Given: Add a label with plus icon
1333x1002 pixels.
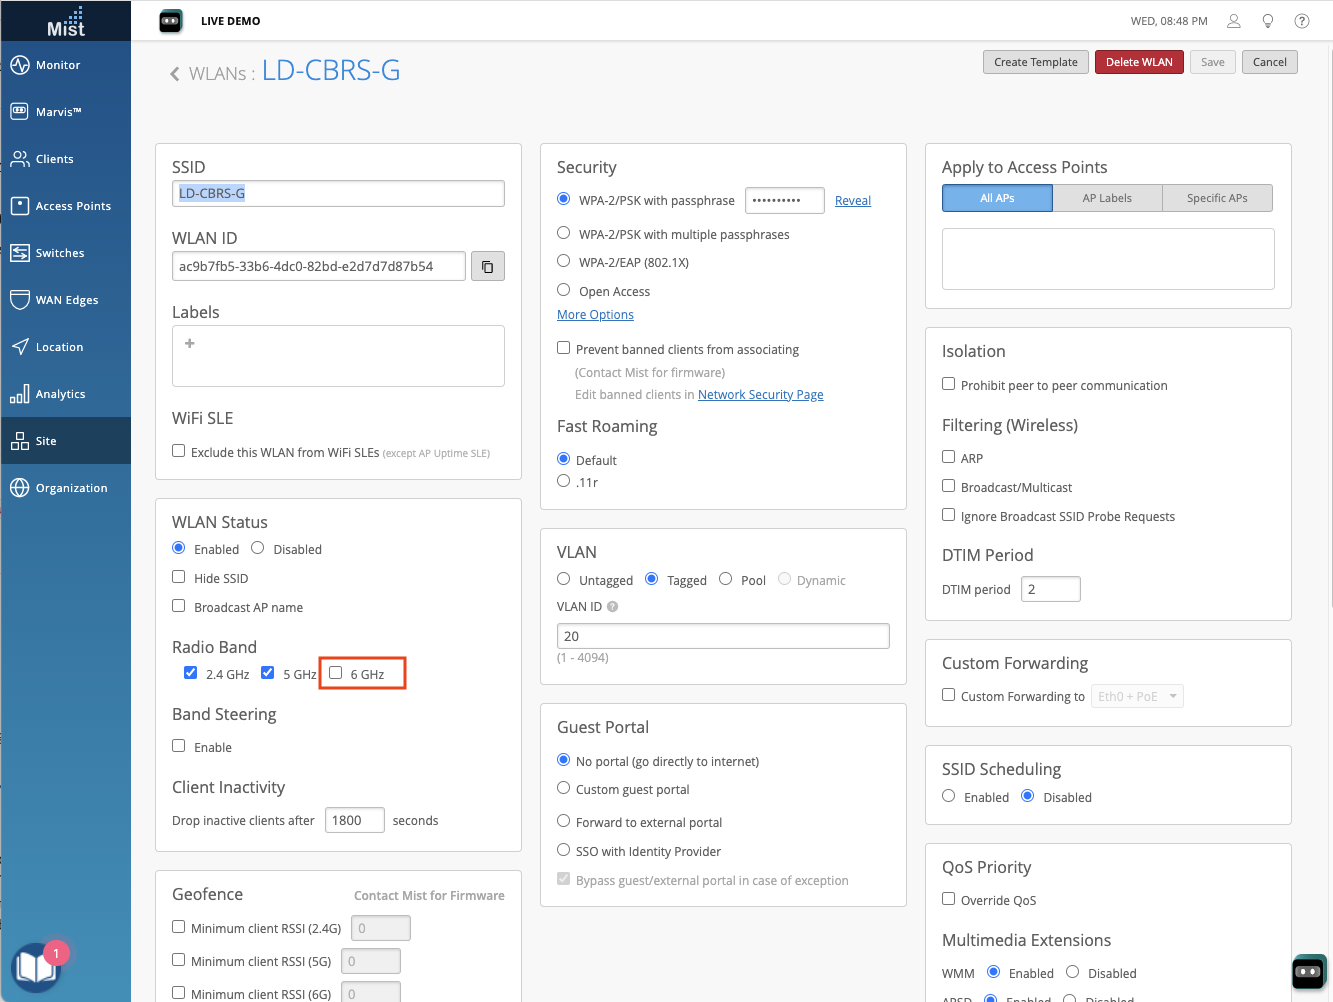Looking at the screenshot, I should click(x=190, y=344).
